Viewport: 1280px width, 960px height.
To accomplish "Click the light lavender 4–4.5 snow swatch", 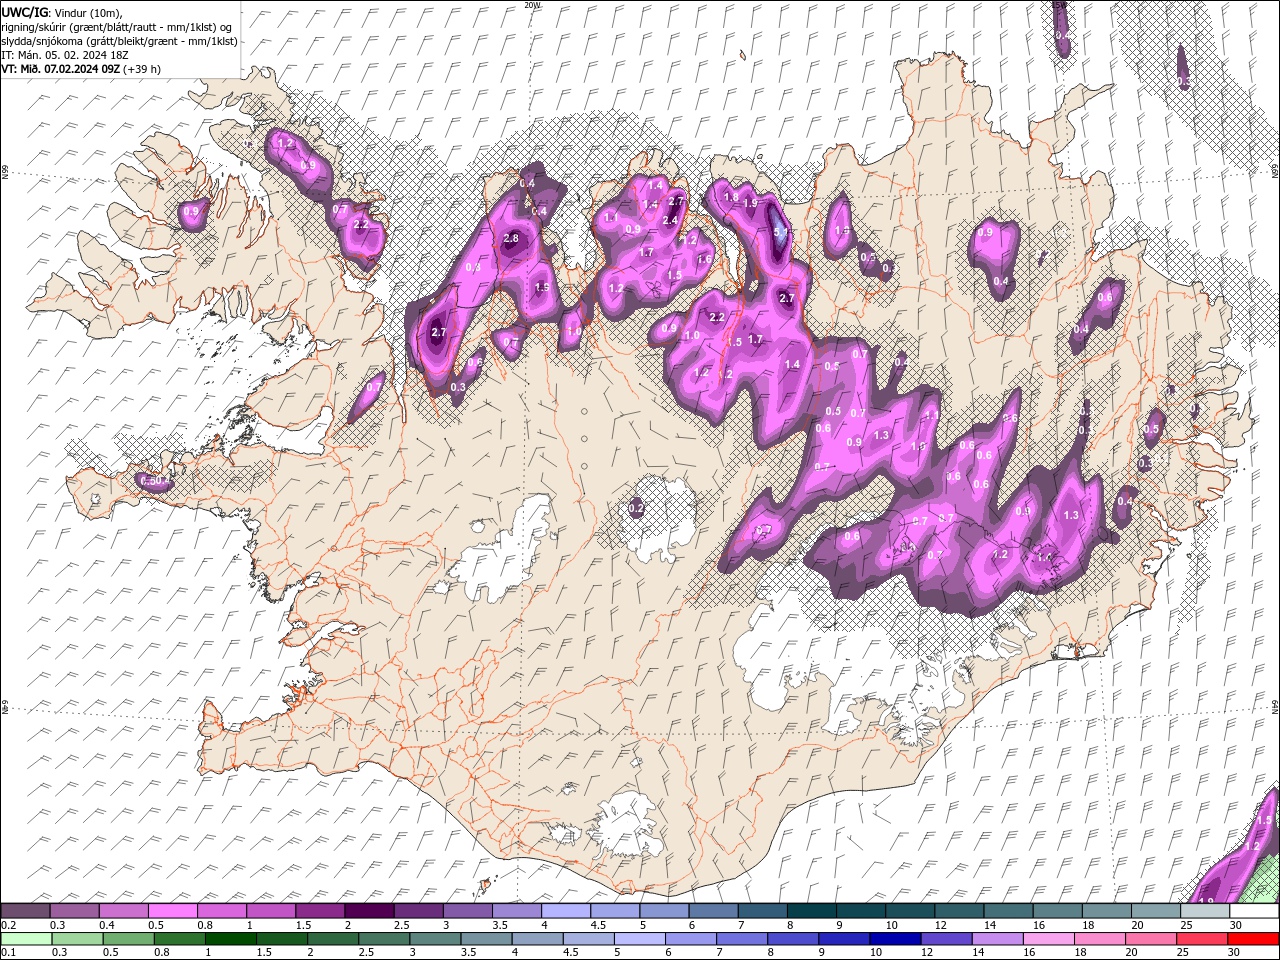I will 566,911.
